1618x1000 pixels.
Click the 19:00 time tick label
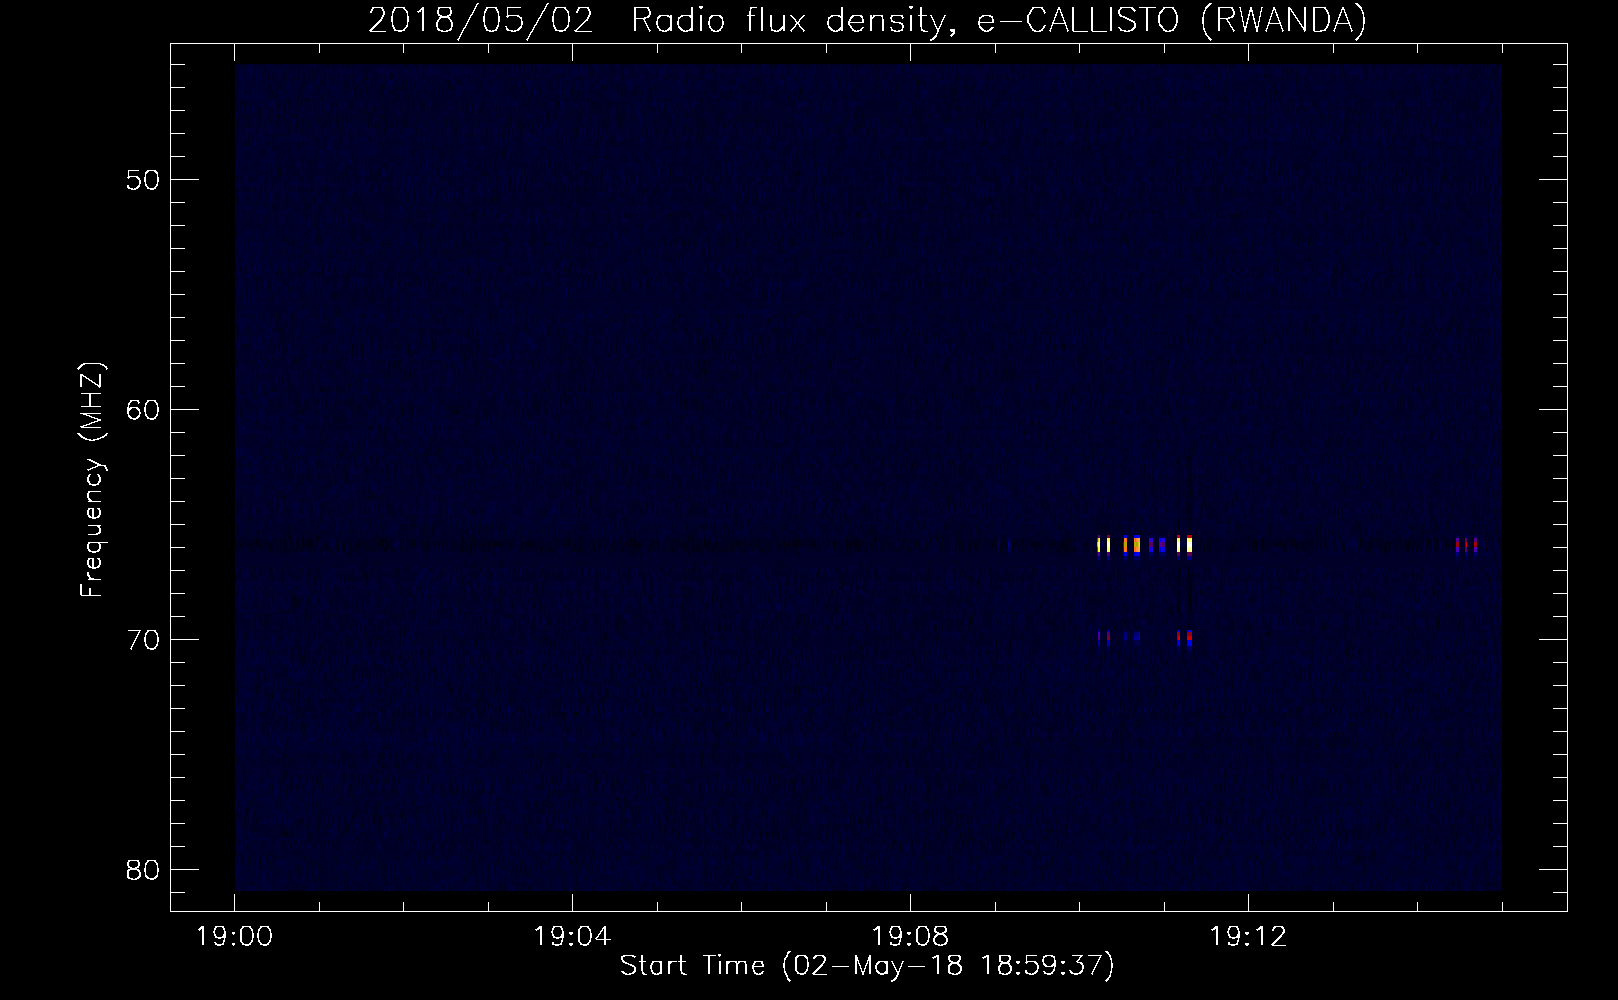point(234,937)
